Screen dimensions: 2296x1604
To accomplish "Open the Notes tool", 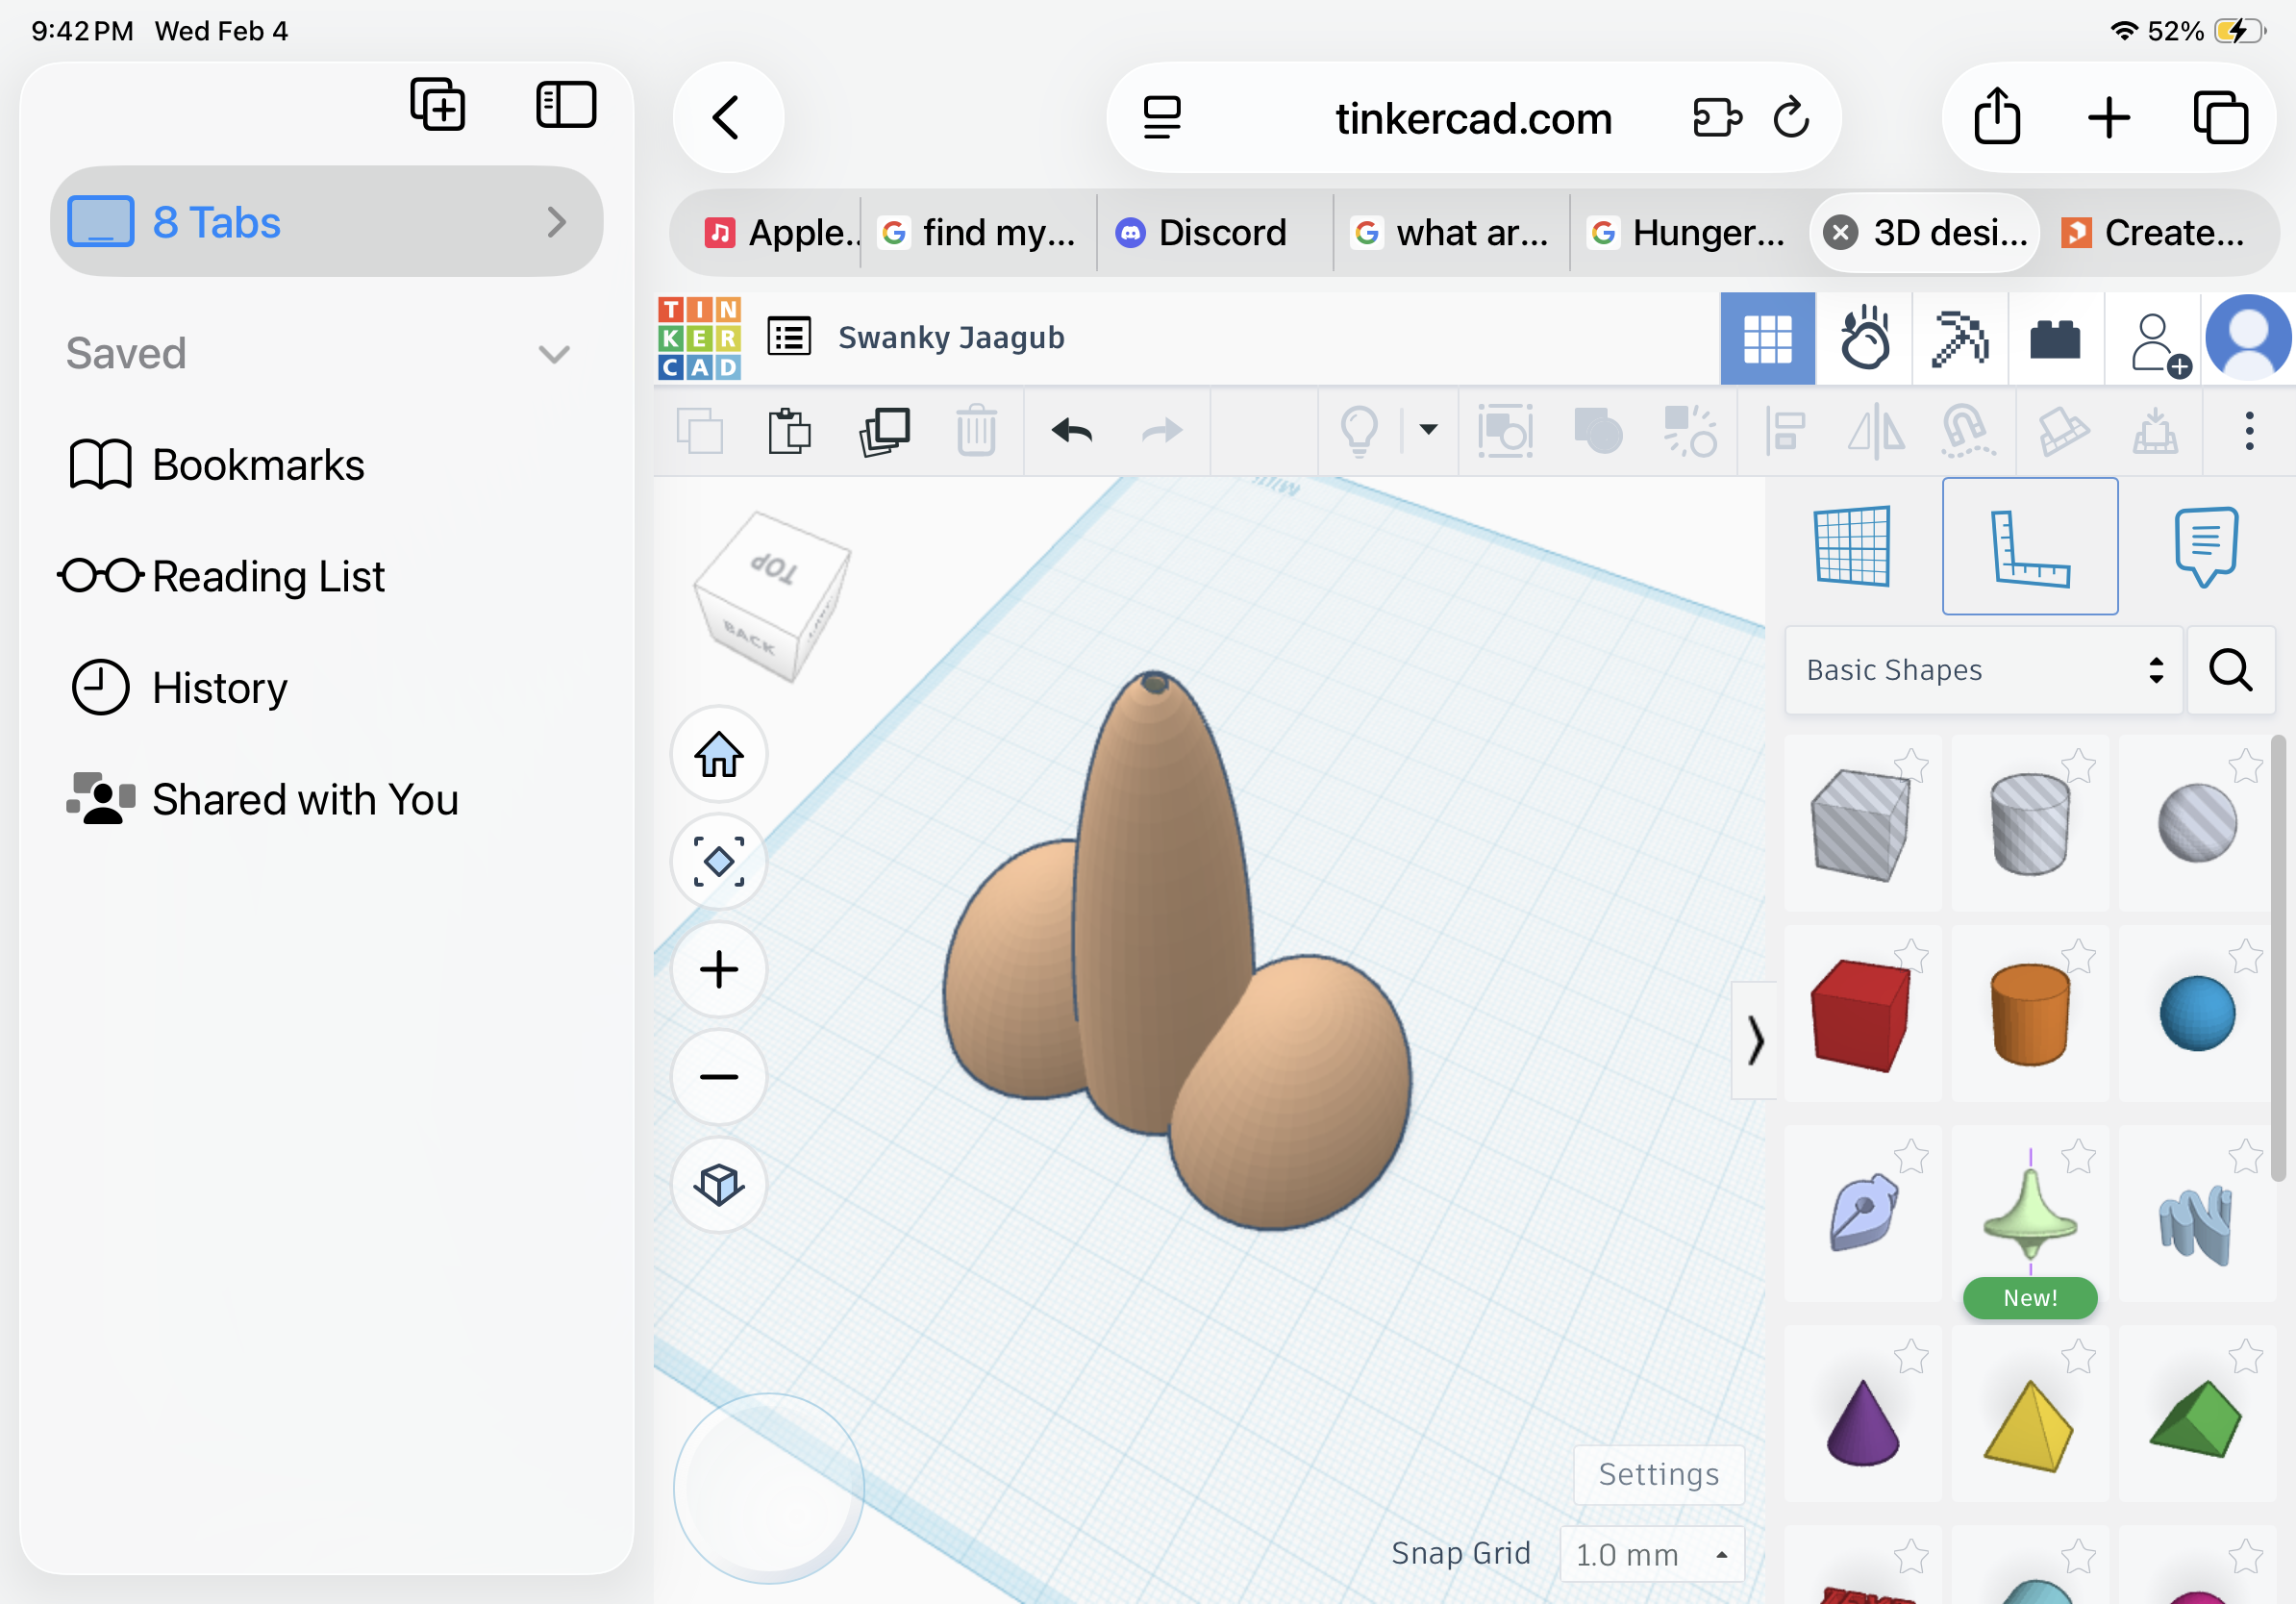I will 2206,546.
